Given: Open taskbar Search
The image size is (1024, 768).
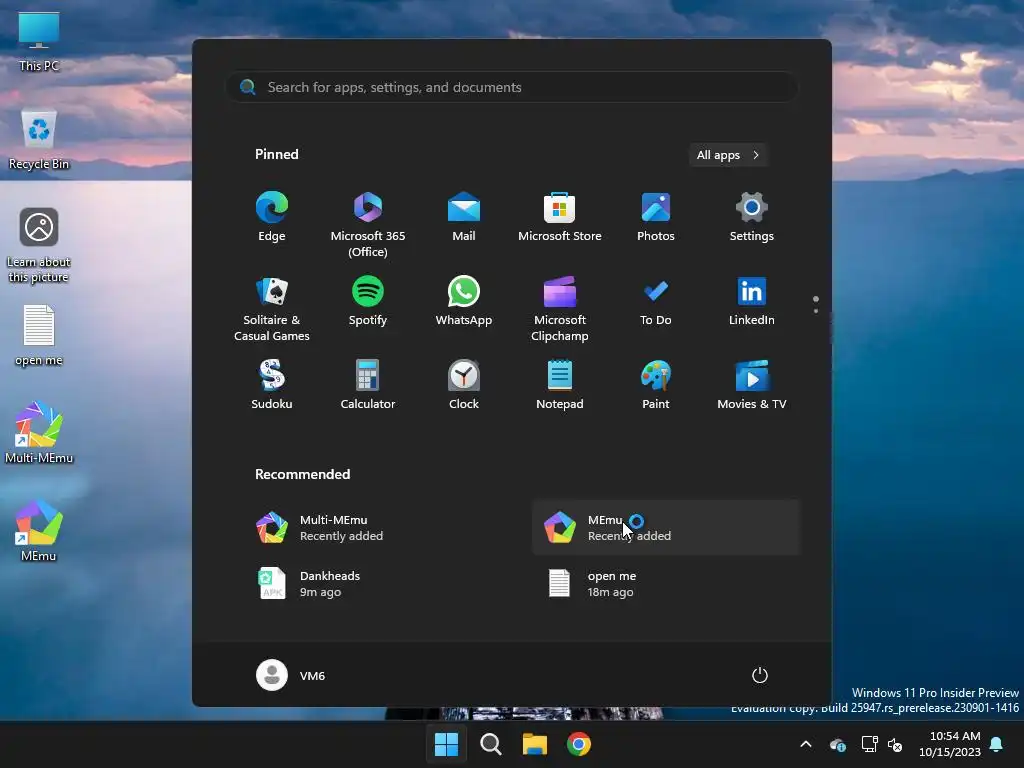Looking at the screenshot, I should 490,744.
